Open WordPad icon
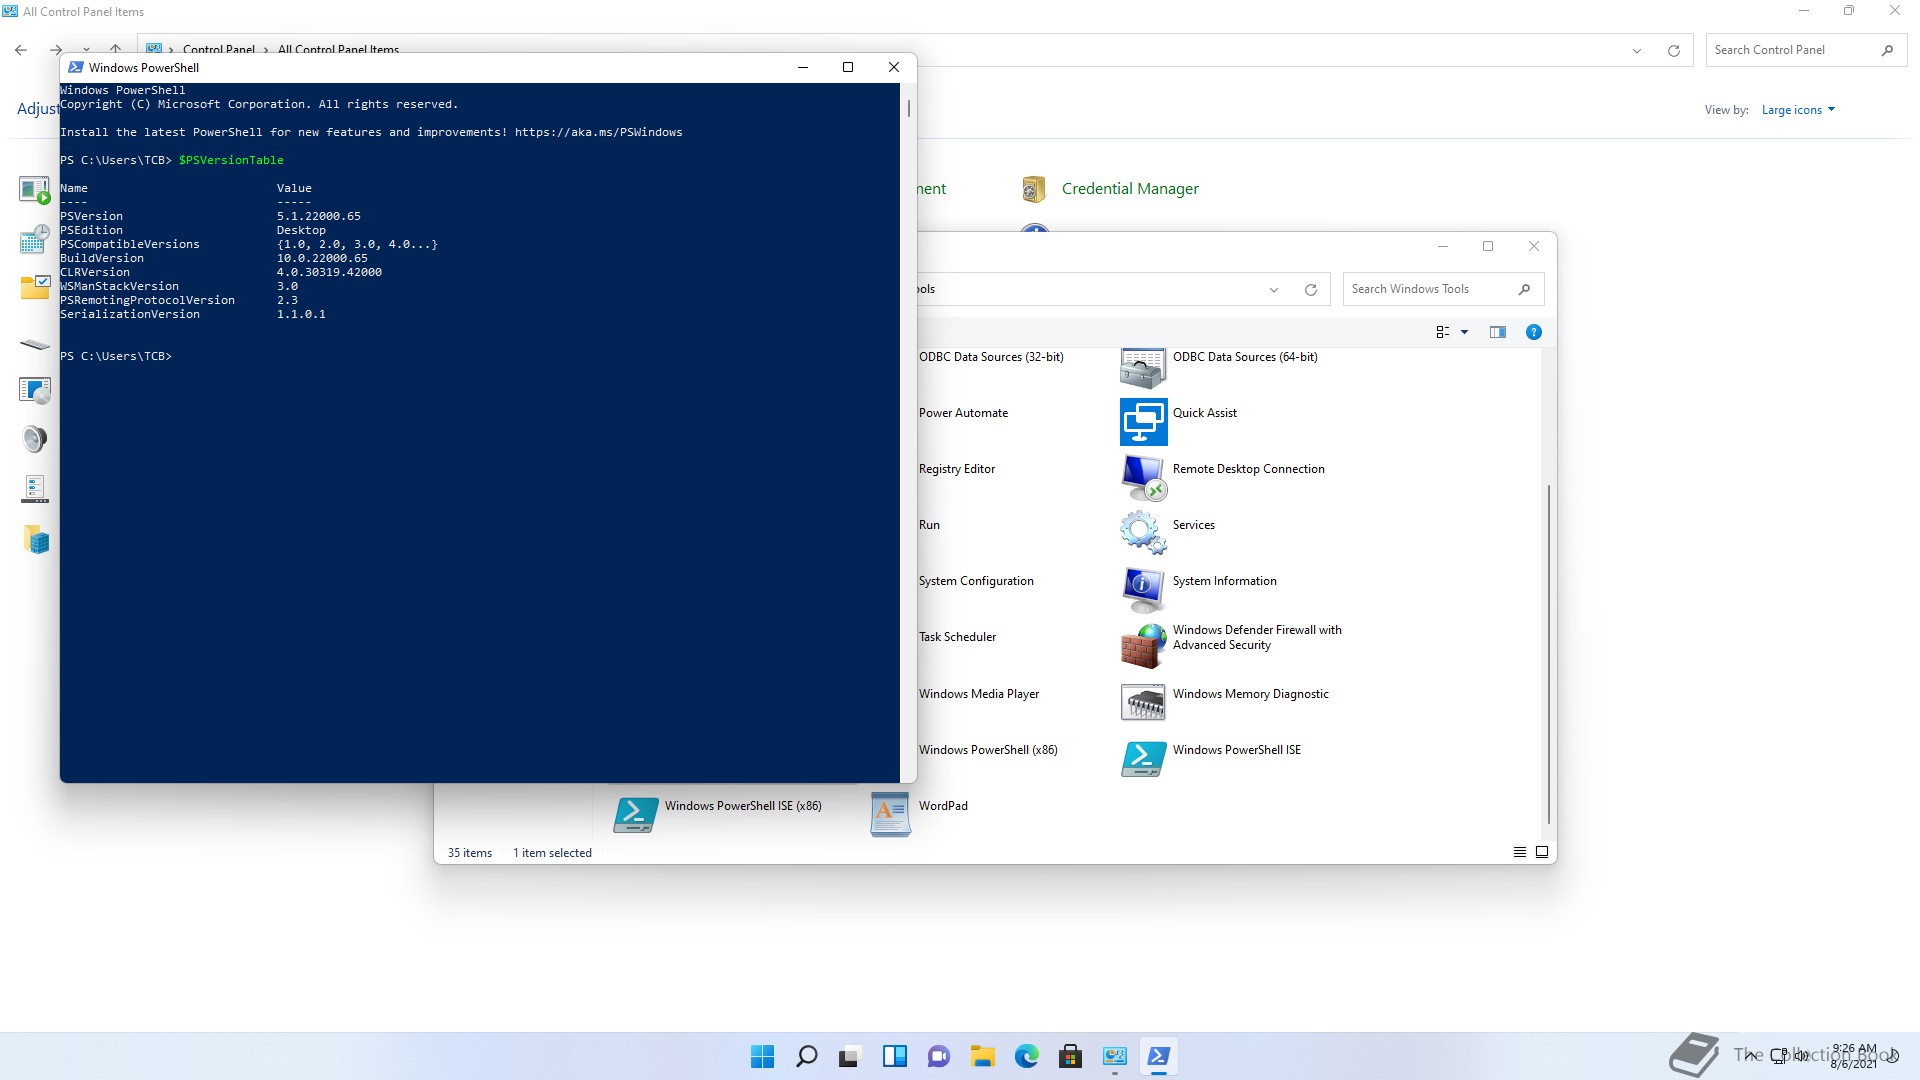The width and height of the screenshot is (1920, 1080). [x=889, y=814]
